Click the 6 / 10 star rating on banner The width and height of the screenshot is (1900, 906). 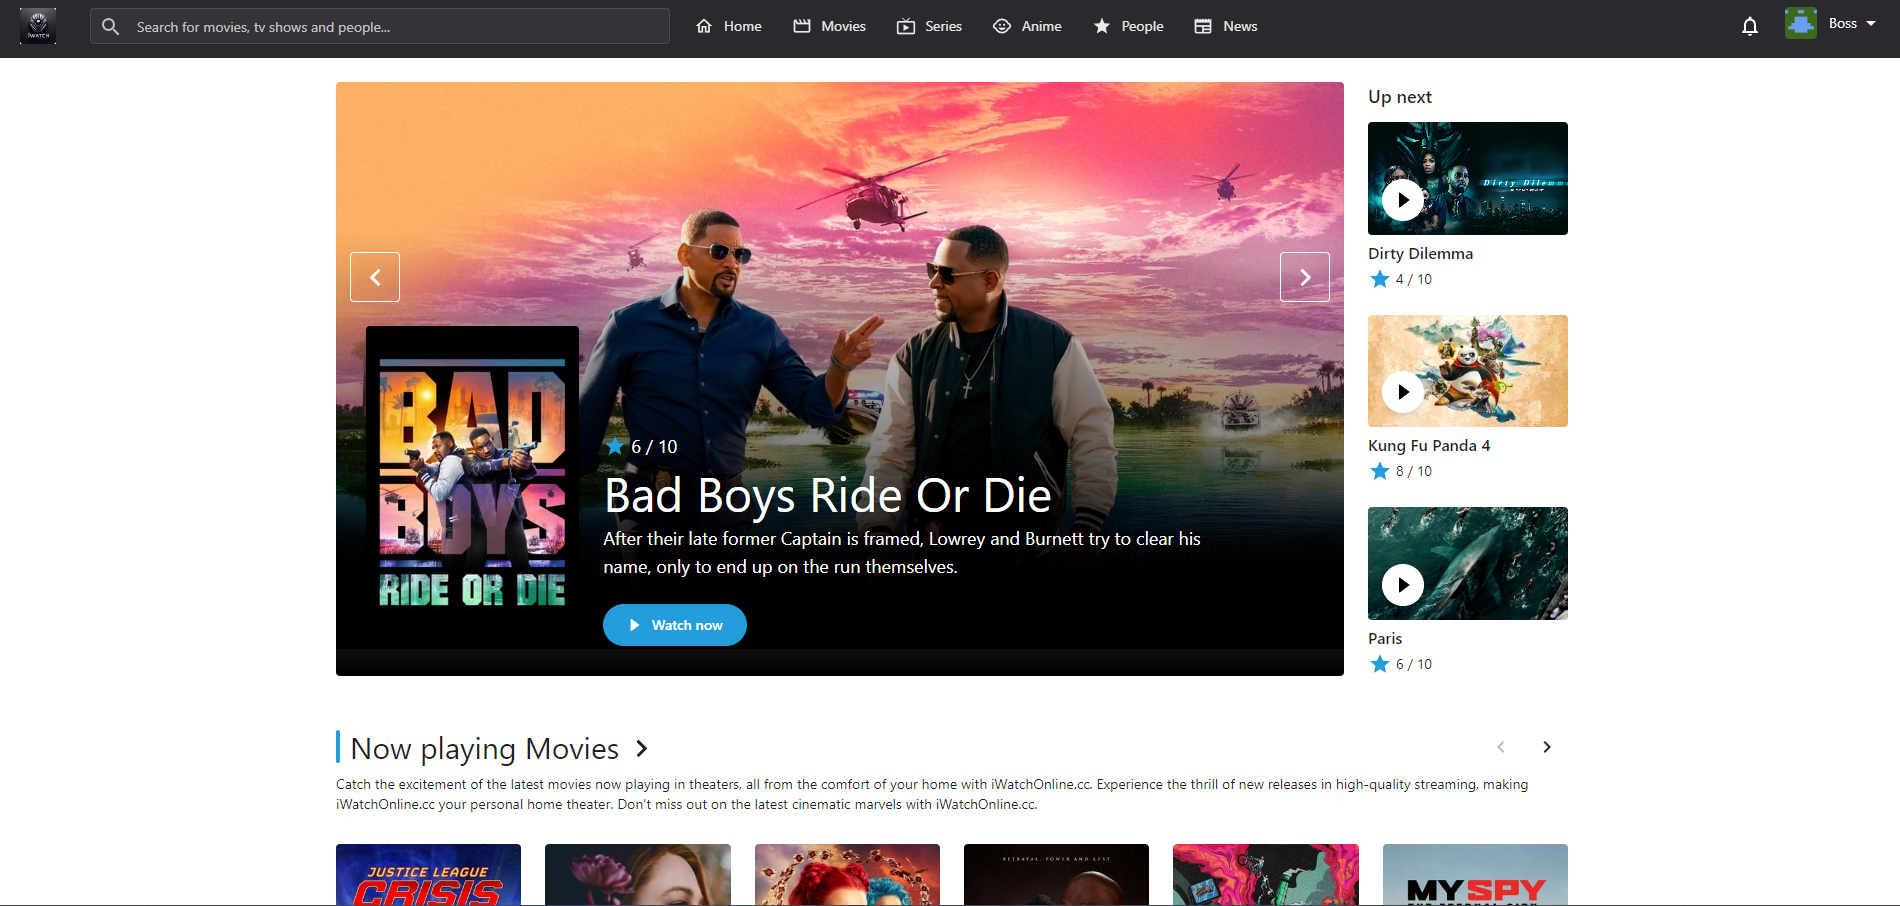coord(642,446)
